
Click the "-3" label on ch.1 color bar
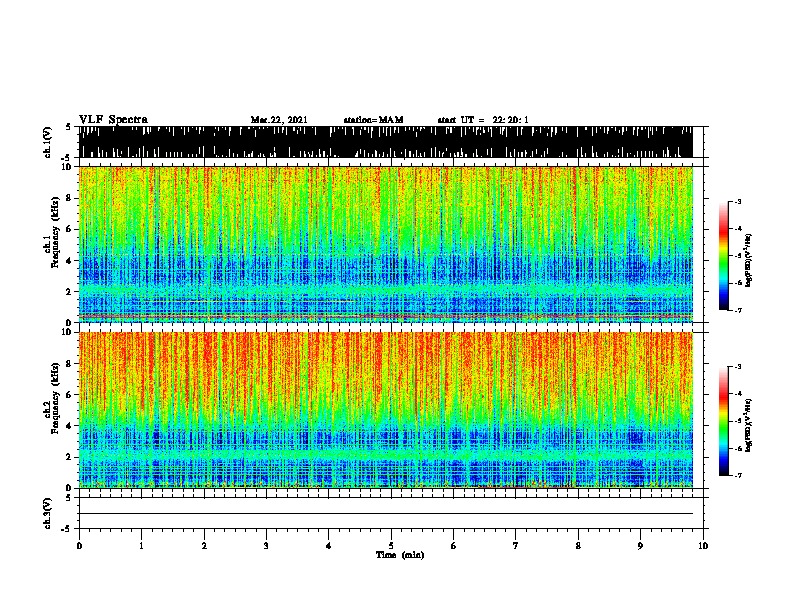[x=737, y=202]
